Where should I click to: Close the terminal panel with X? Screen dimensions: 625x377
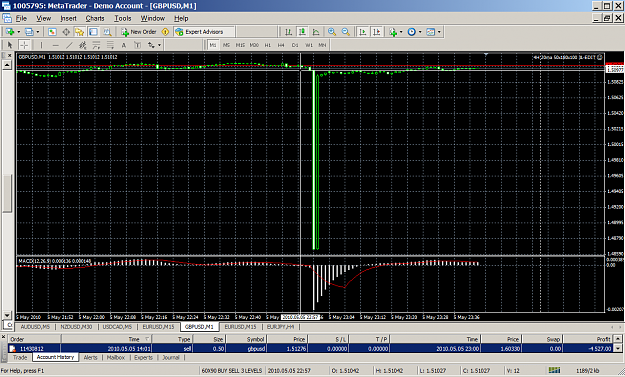[x=3, y=337]
